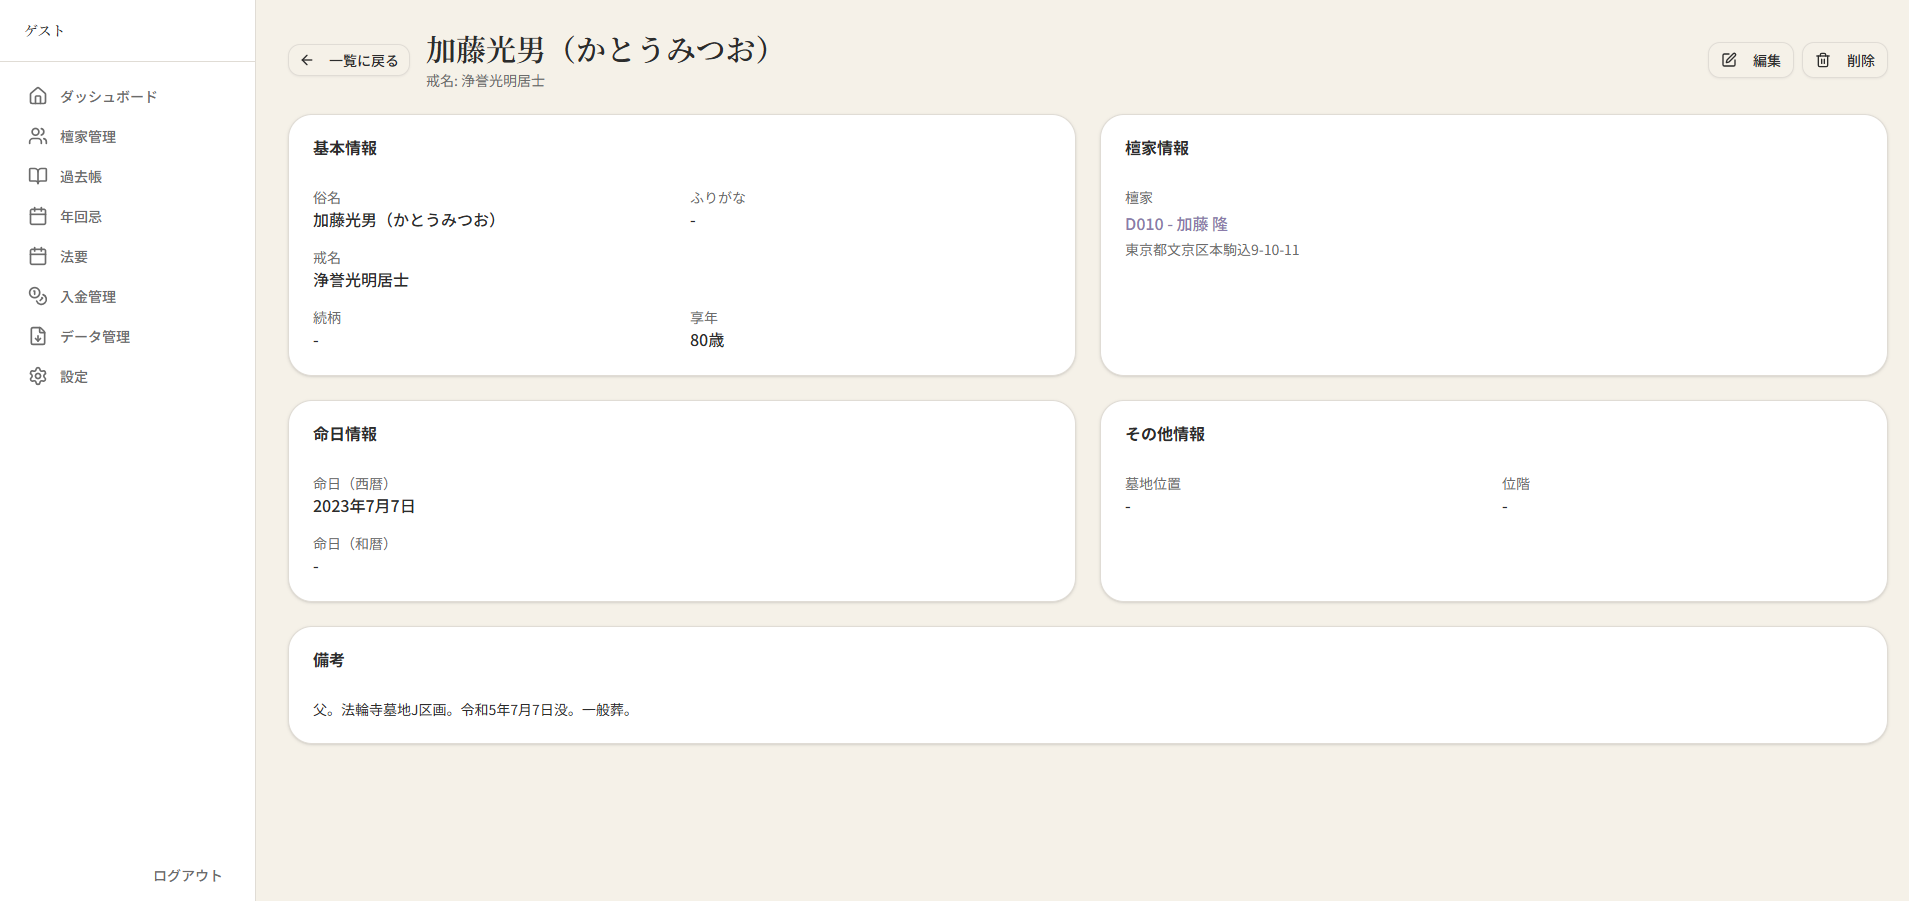Screen dimensions: 1909x901
Task: Select the ダッシュボード home icon
Action: coord(38,96)
